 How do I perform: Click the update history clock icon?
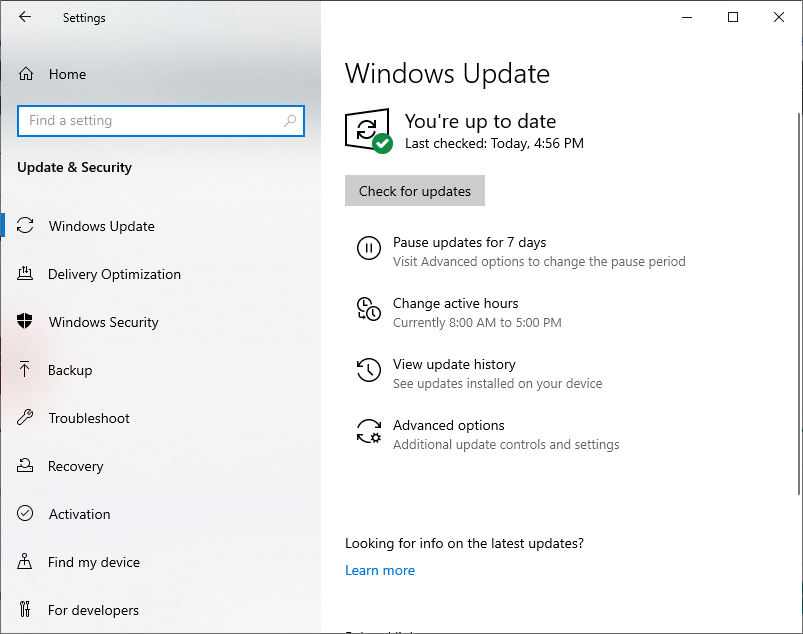[368, 370]
